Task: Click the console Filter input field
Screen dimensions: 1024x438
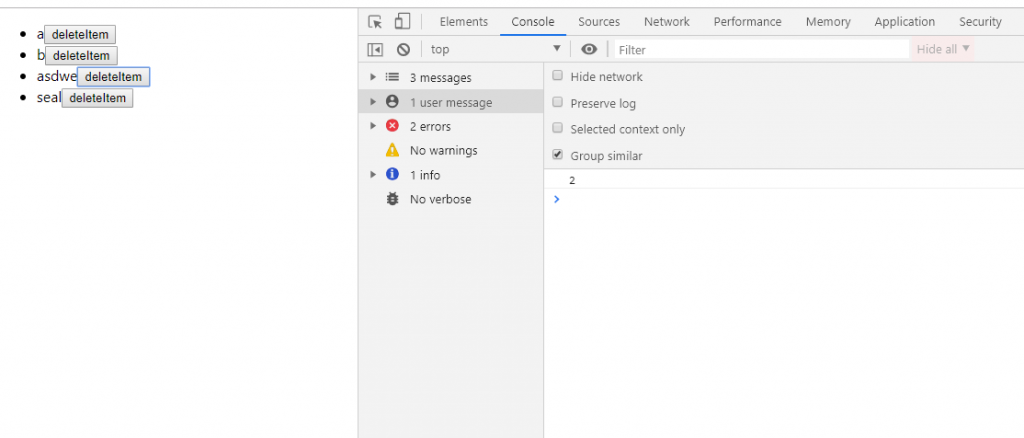Action: 760,50
